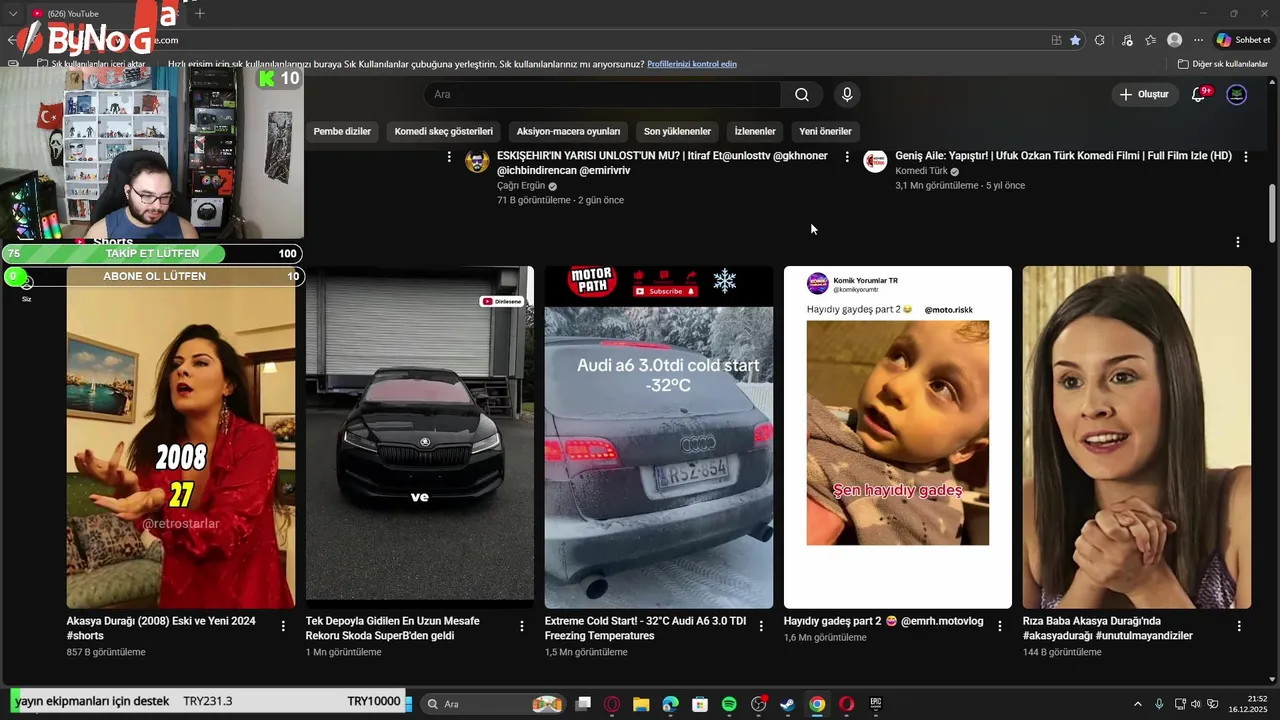Open options for the video left of ESKİŞEHİR
The width and height of the screenshot is (1280, 720).
point(449,157)
